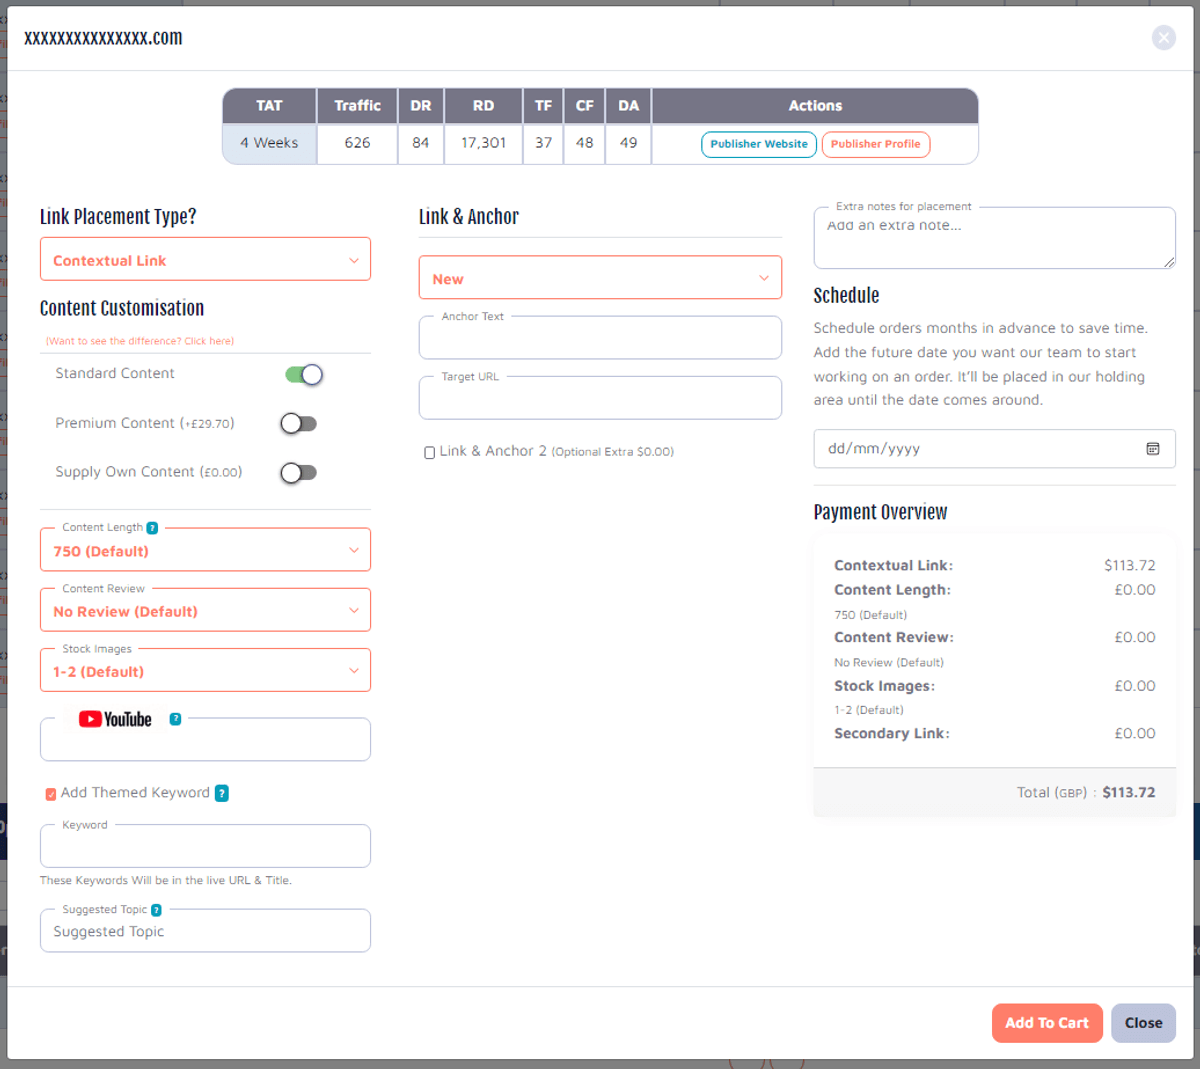Click the Suggested Topic input field

[x=205, y=931]
